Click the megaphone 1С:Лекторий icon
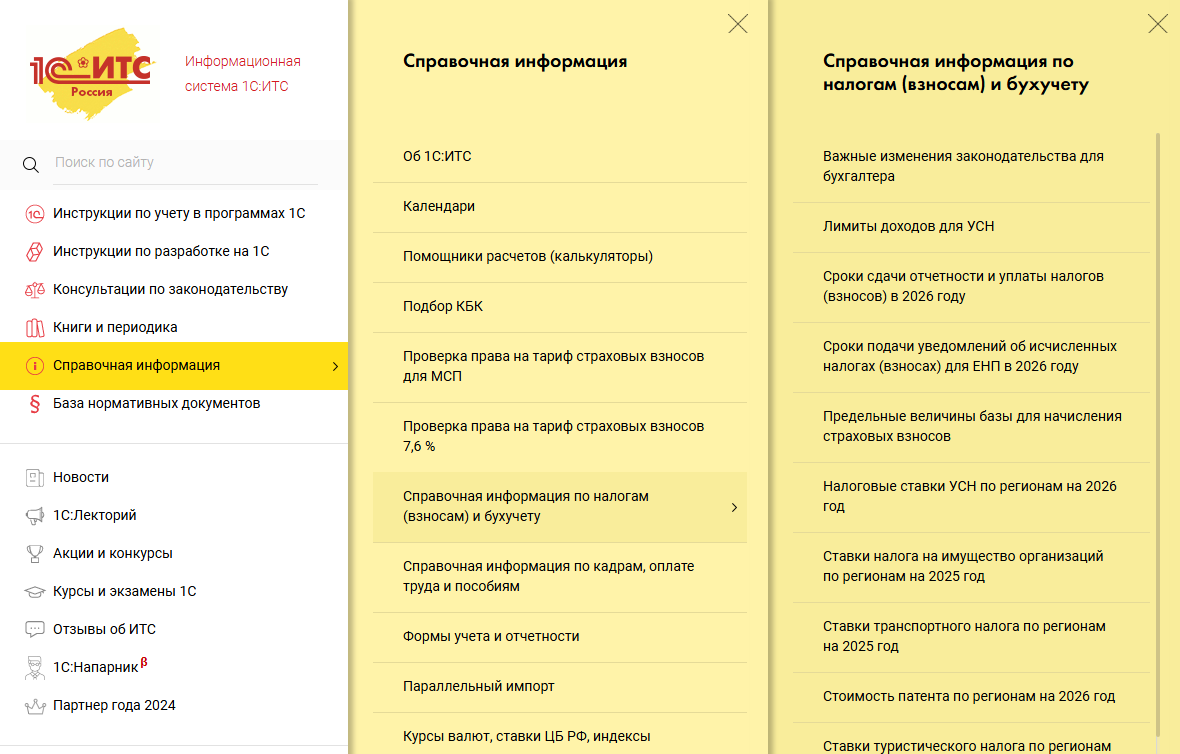Image resolution: width=1180 pixels, height=754 pixels. click(35, 515)
